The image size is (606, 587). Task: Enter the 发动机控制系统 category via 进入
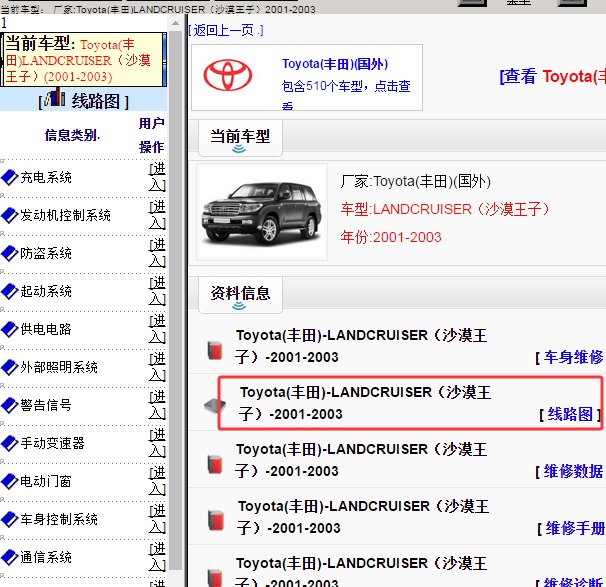[157, 215]
